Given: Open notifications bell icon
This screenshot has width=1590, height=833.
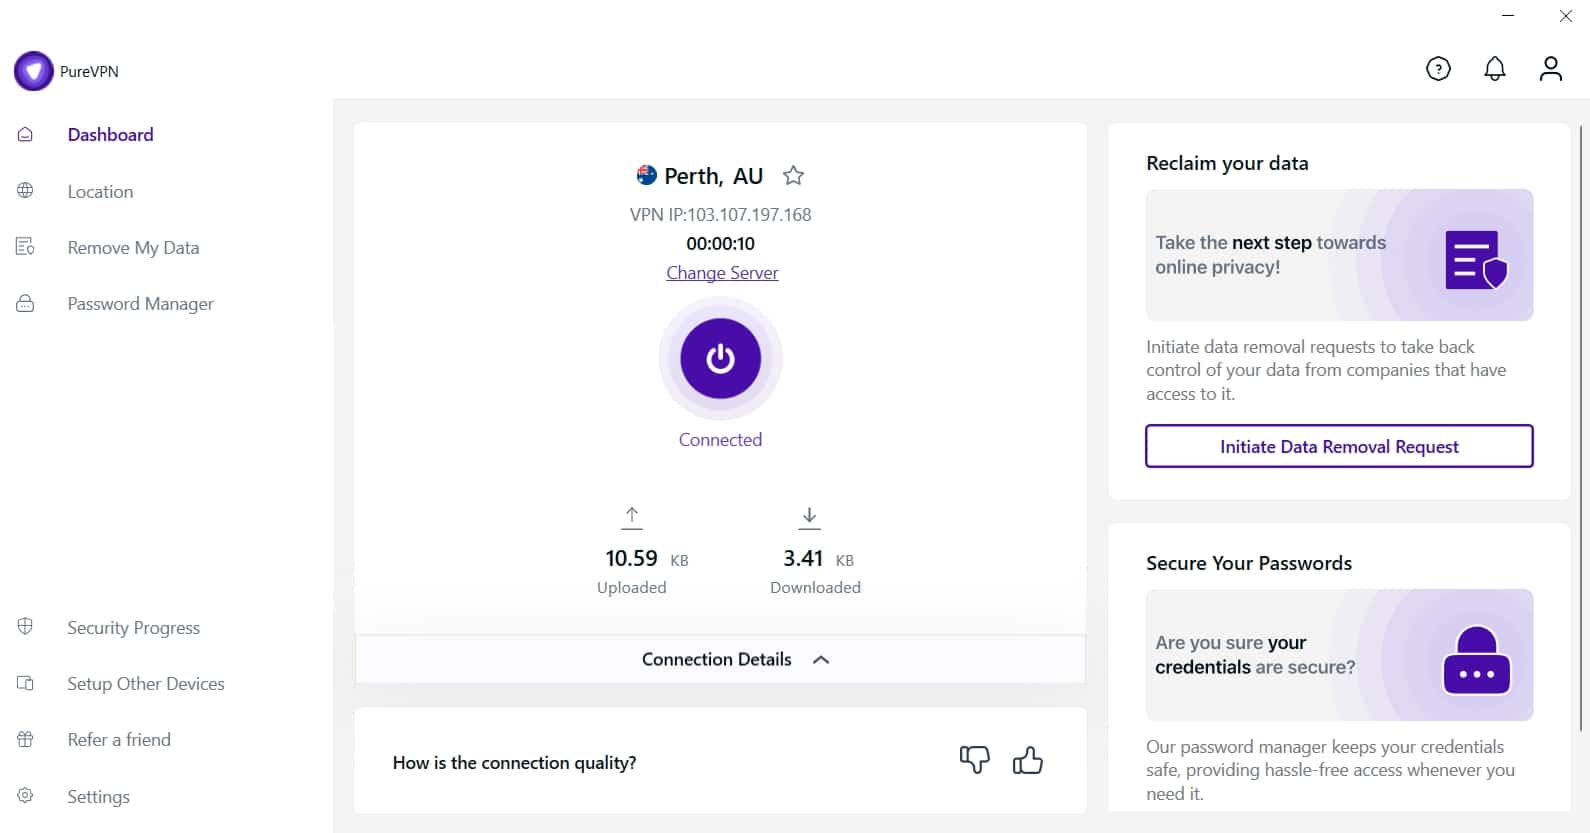Looking at the screenshot, I should [x=1495, y=69].
